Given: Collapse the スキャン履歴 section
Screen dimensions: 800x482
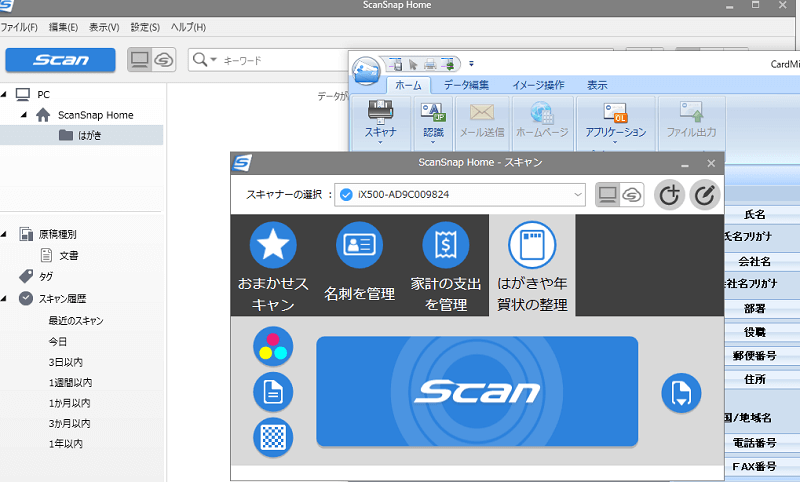Looking at the screenshot, I should click(x=4, y=298).
